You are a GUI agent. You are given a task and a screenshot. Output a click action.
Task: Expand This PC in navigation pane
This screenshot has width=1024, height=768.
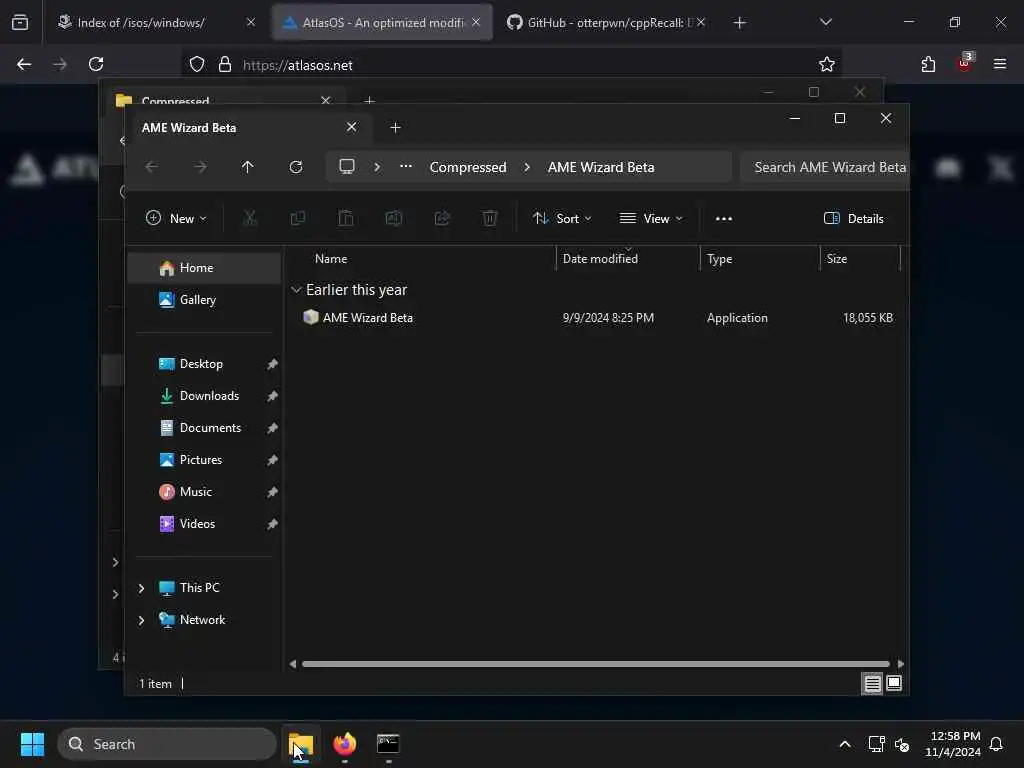pyautogui.click(x=141, y=588)
